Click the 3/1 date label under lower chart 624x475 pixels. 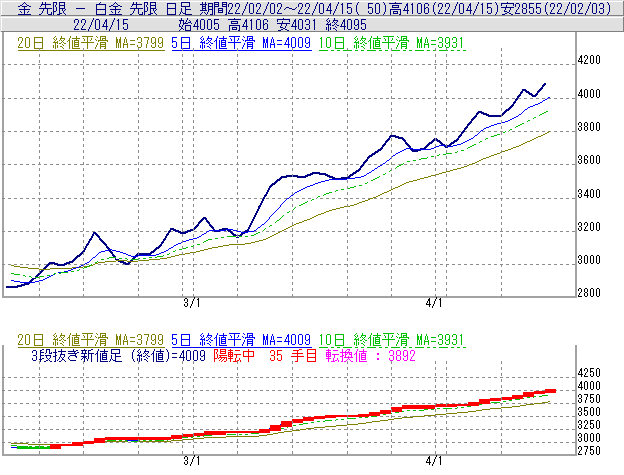tap(192, 461)
